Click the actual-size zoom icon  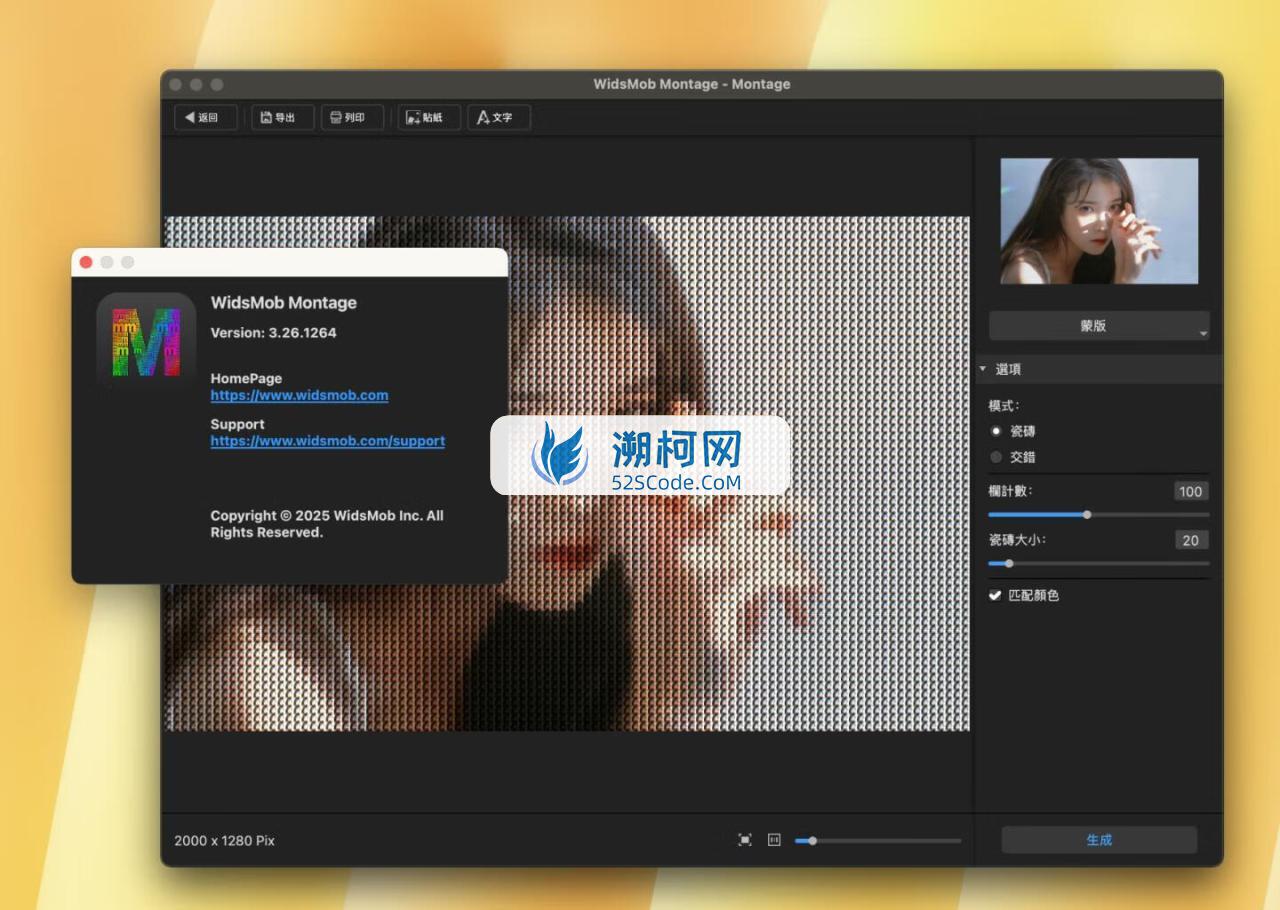(774, 840)
